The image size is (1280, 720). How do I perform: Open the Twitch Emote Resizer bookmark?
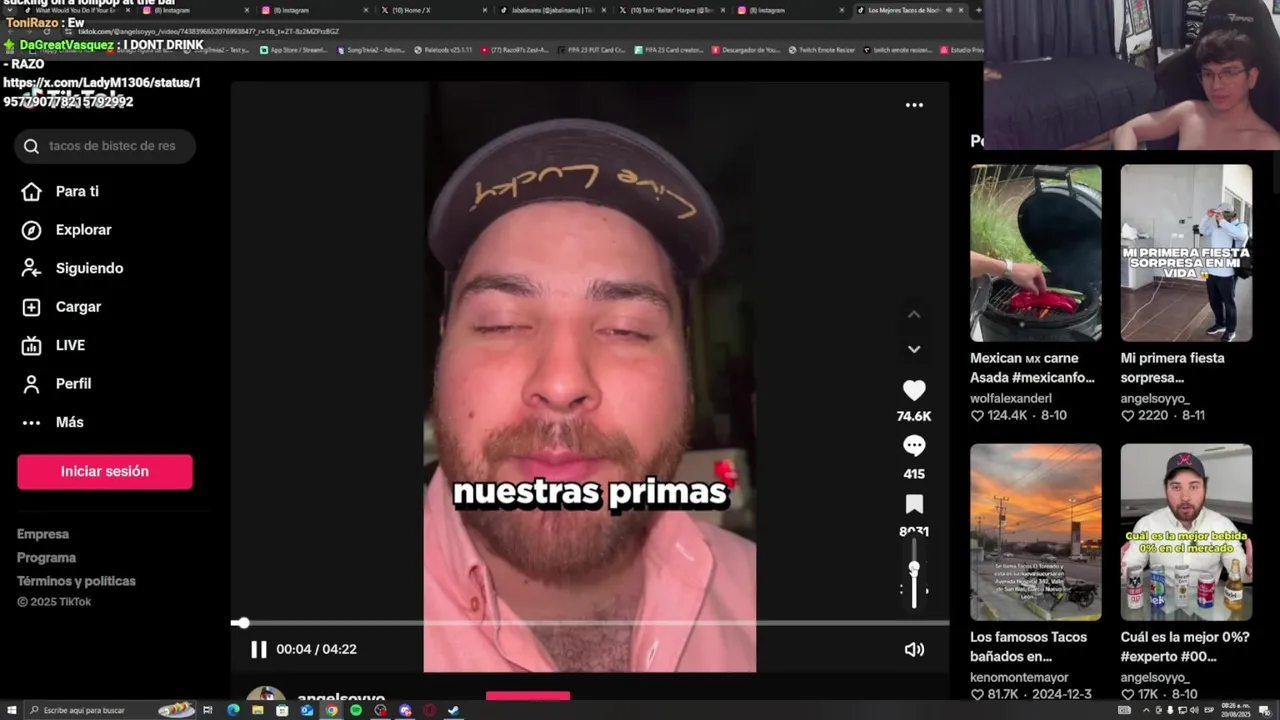(x=821, y=50)
